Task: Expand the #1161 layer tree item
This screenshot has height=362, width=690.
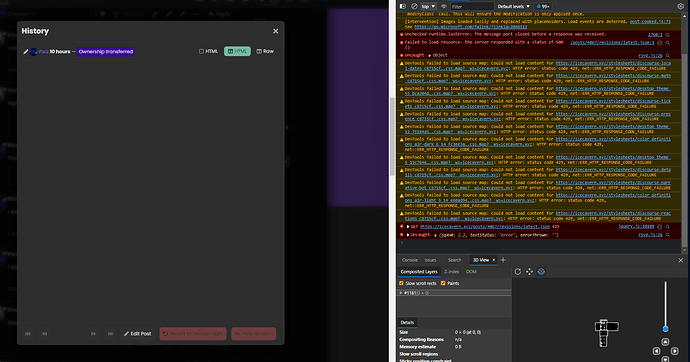Action: [x=400, y=293]
